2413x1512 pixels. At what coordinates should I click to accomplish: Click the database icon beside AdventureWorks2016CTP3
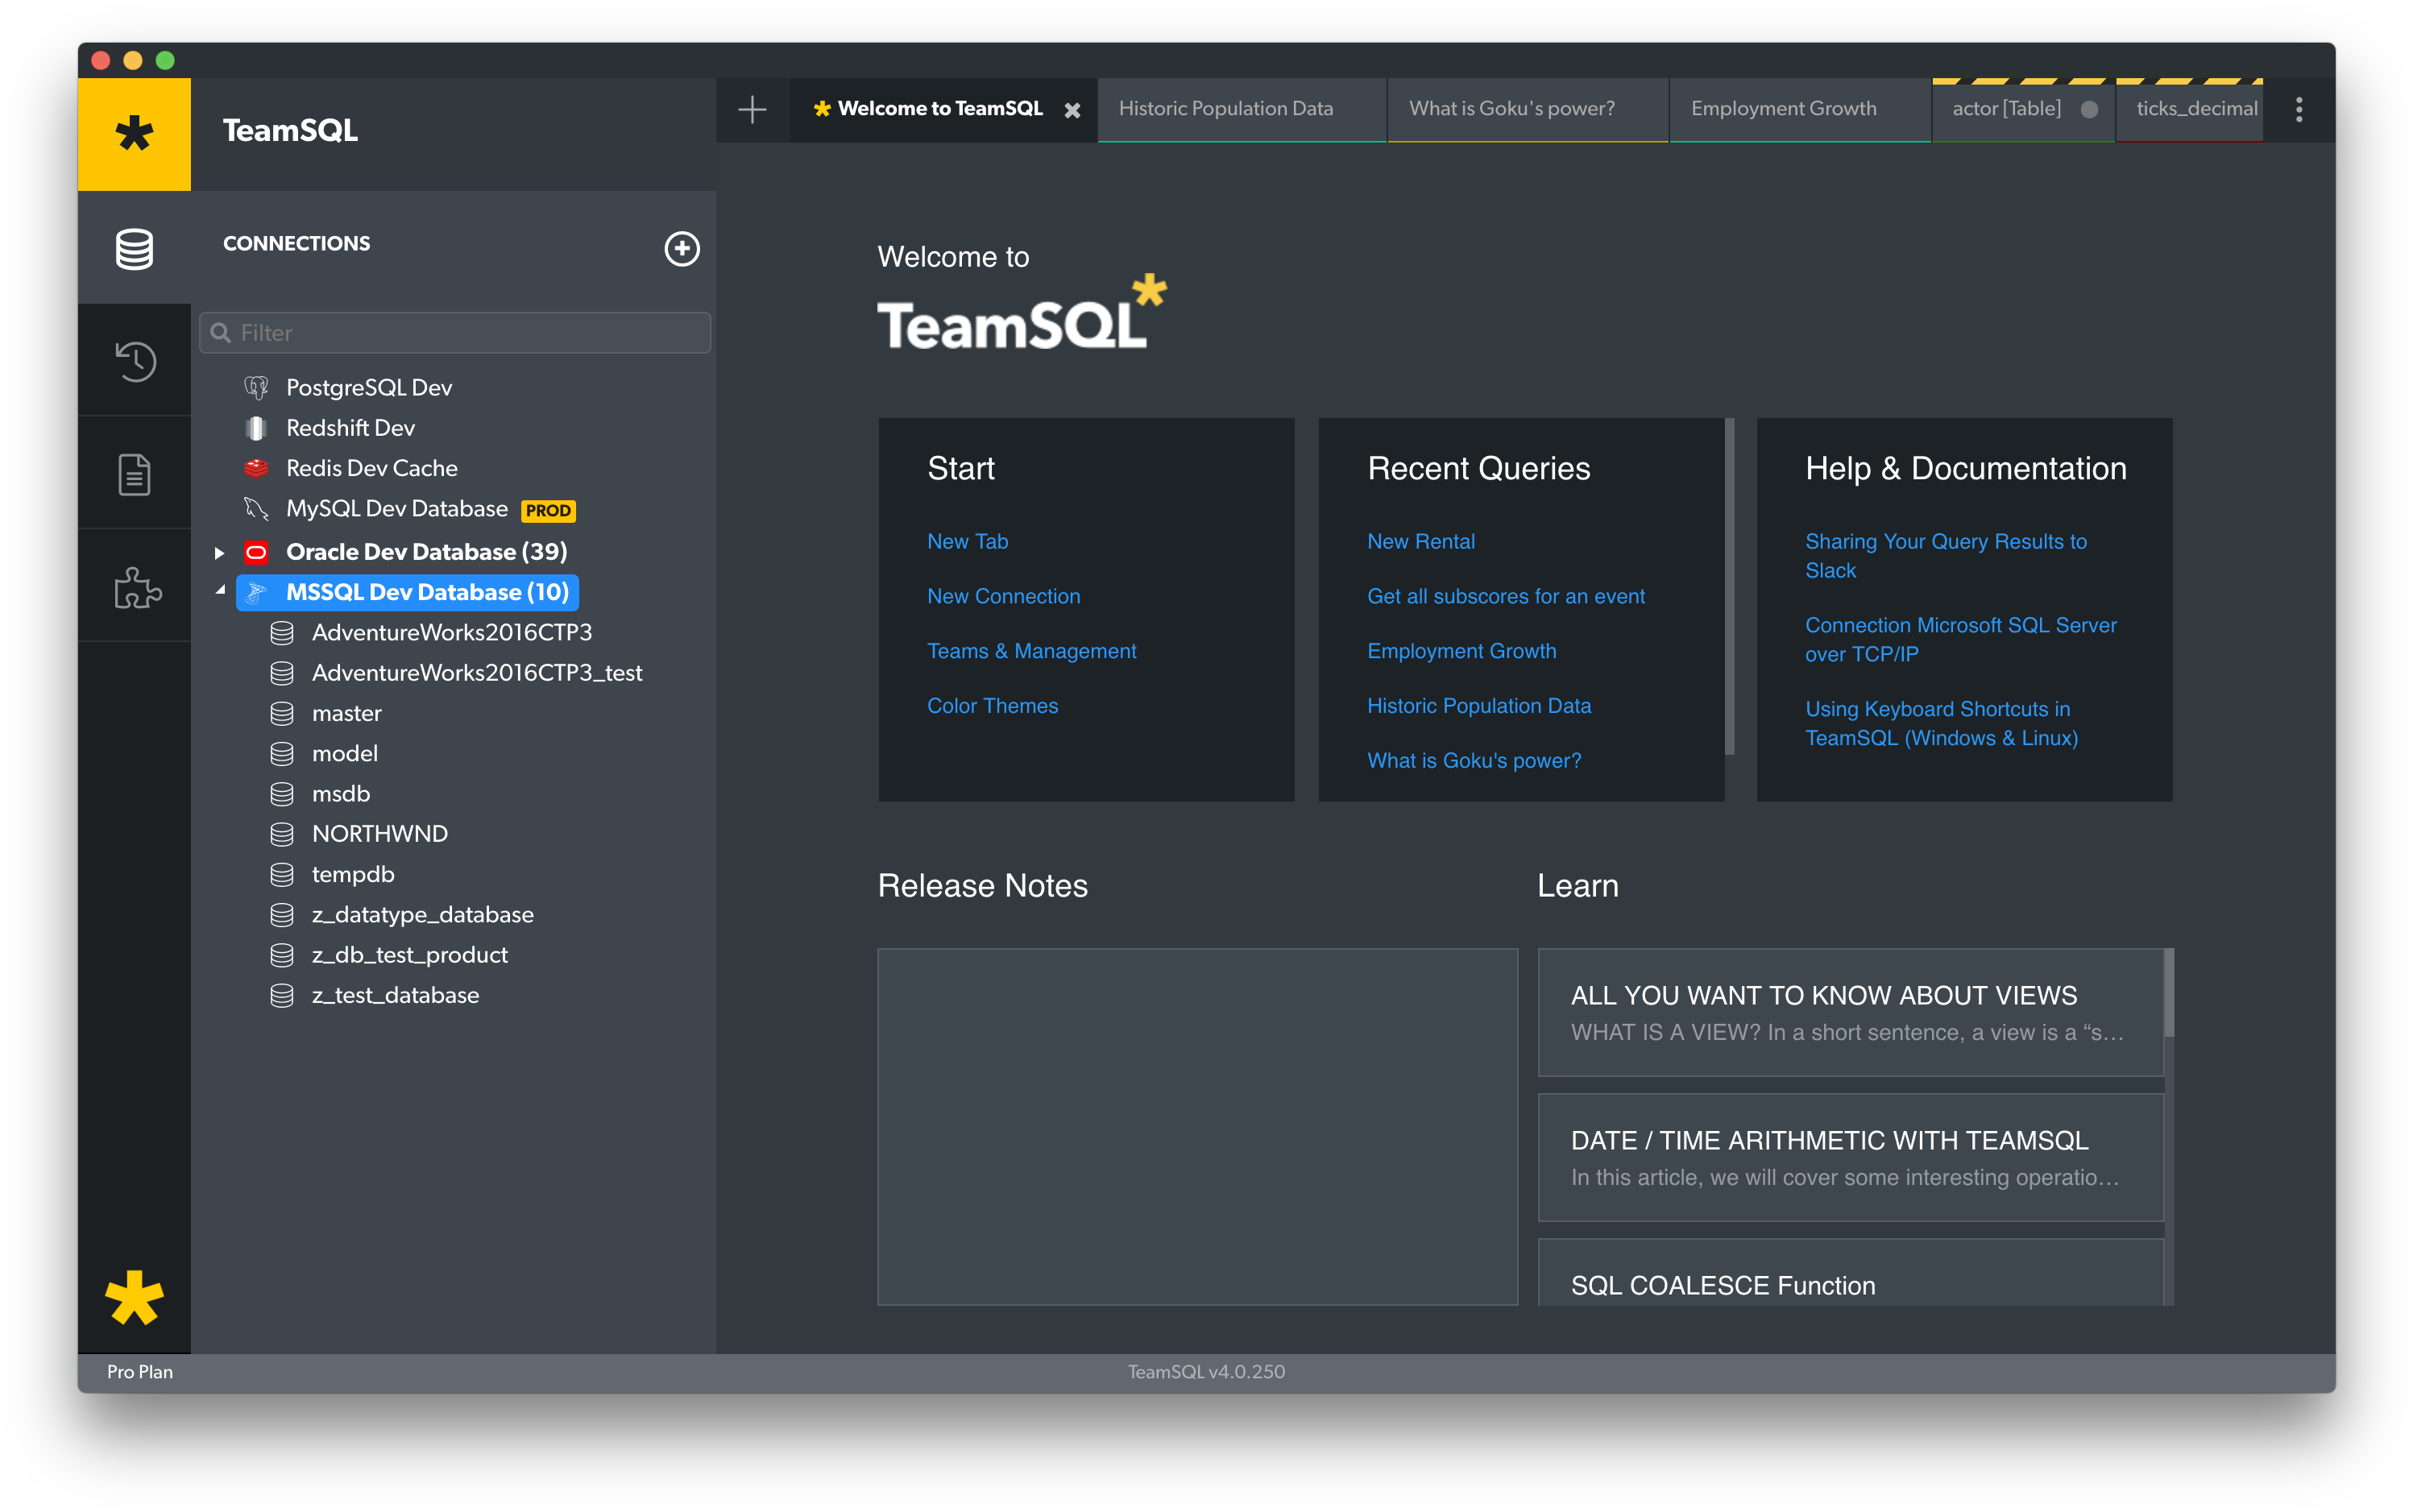click(282, 633)
